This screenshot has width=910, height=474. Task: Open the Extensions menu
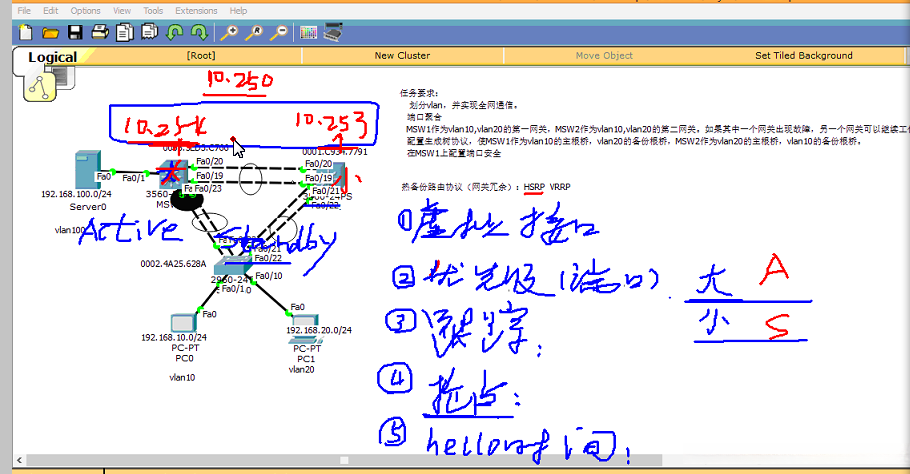(196, 10)
